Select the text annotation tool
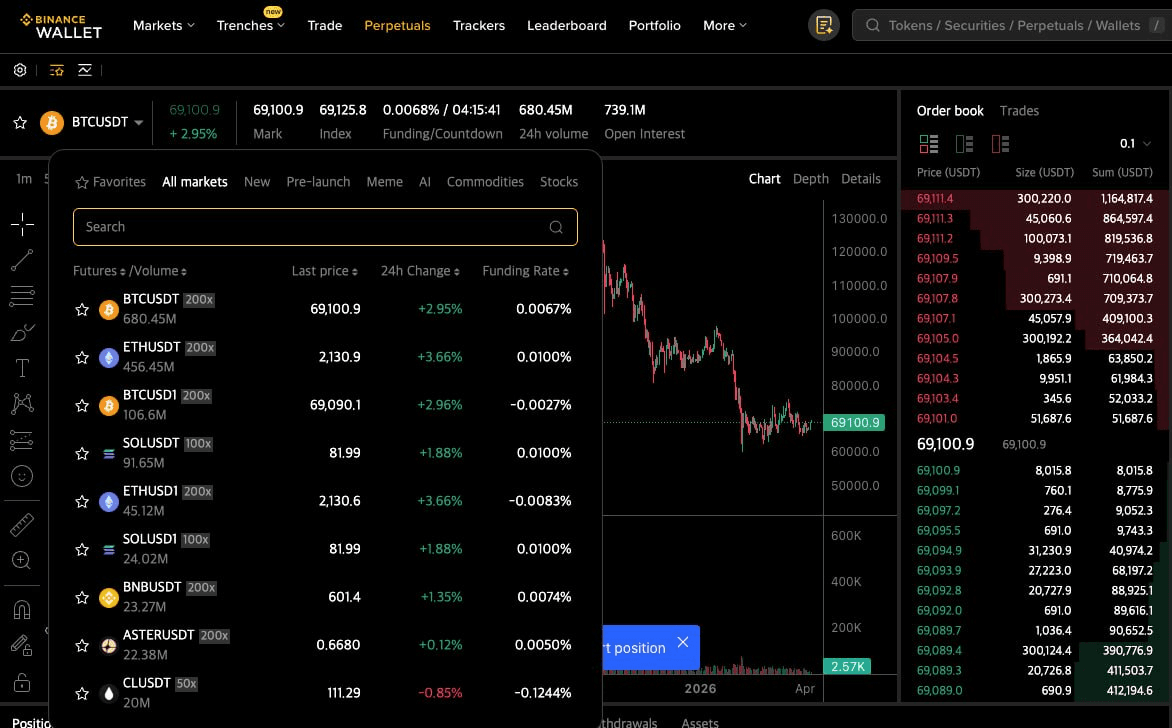Image resolution: width=1172 pixels, height=728 pixels. pyautogui.click(x=22, y=368)
